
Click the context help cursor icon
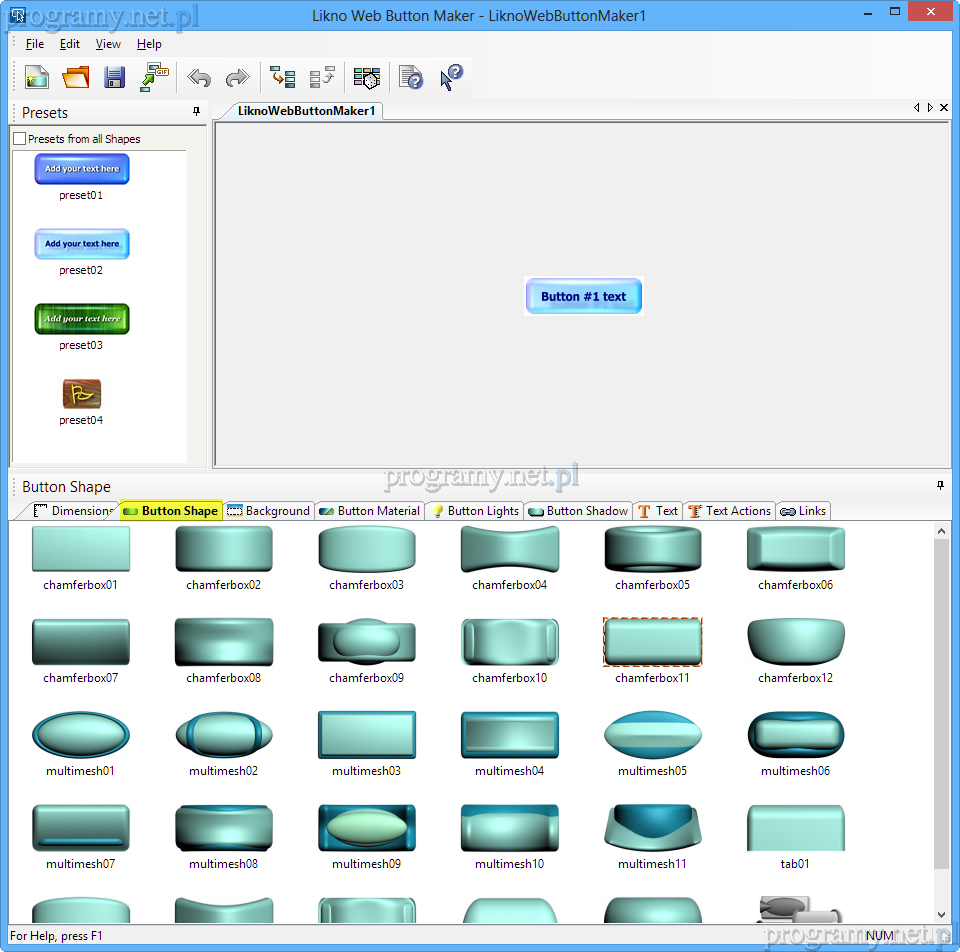click(x=451, y=78)
